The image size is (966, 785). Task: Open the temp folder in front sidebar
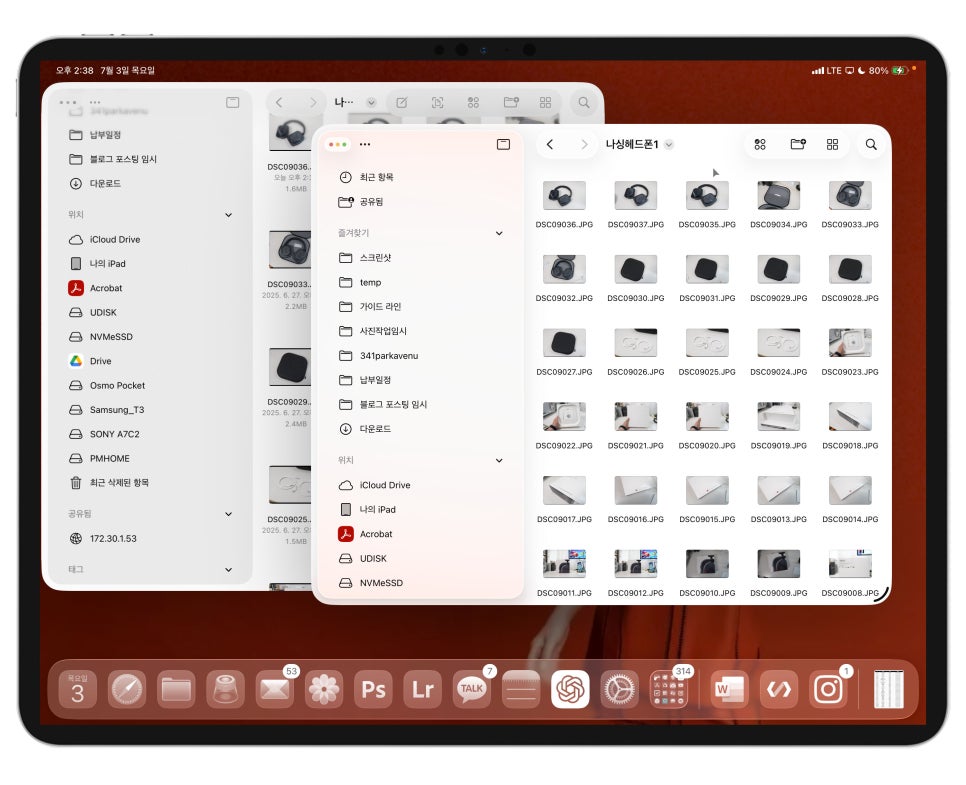[419, 282]
